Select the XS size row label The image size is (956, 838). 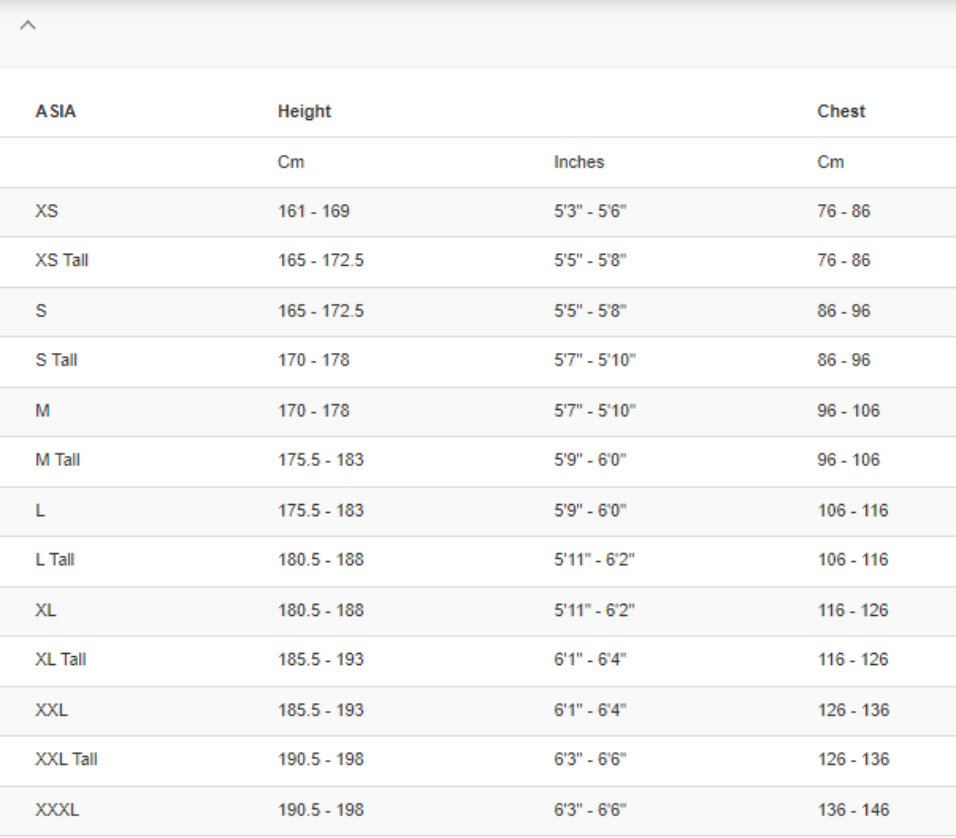pos(46,211)
